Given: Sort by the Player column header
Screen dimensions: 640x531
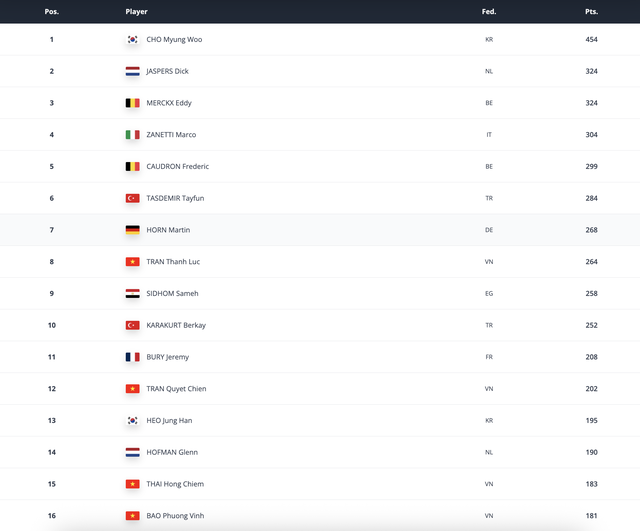Looking at the screenshot, I should [x=136, y=11].
